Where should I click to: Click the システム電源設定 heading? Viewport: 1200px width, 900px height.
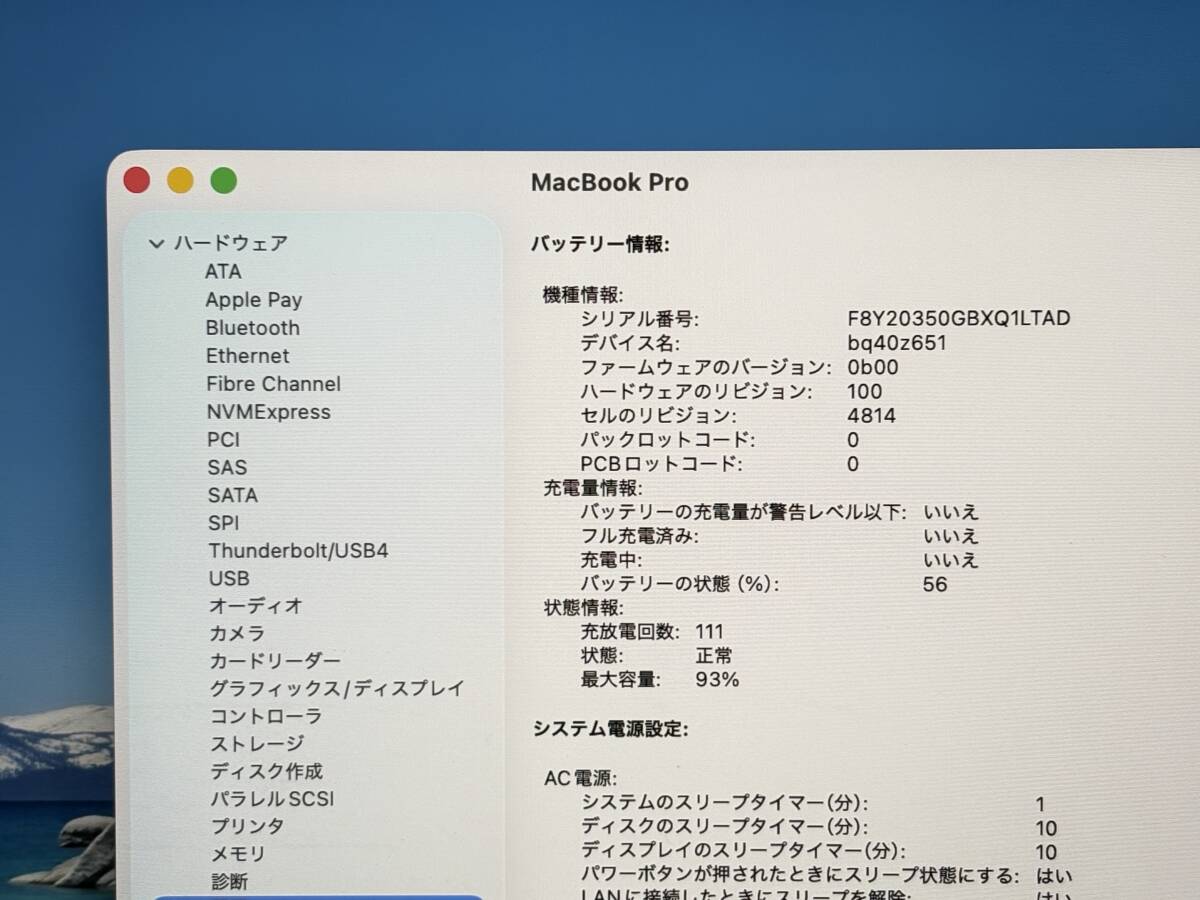coord(610,729)
